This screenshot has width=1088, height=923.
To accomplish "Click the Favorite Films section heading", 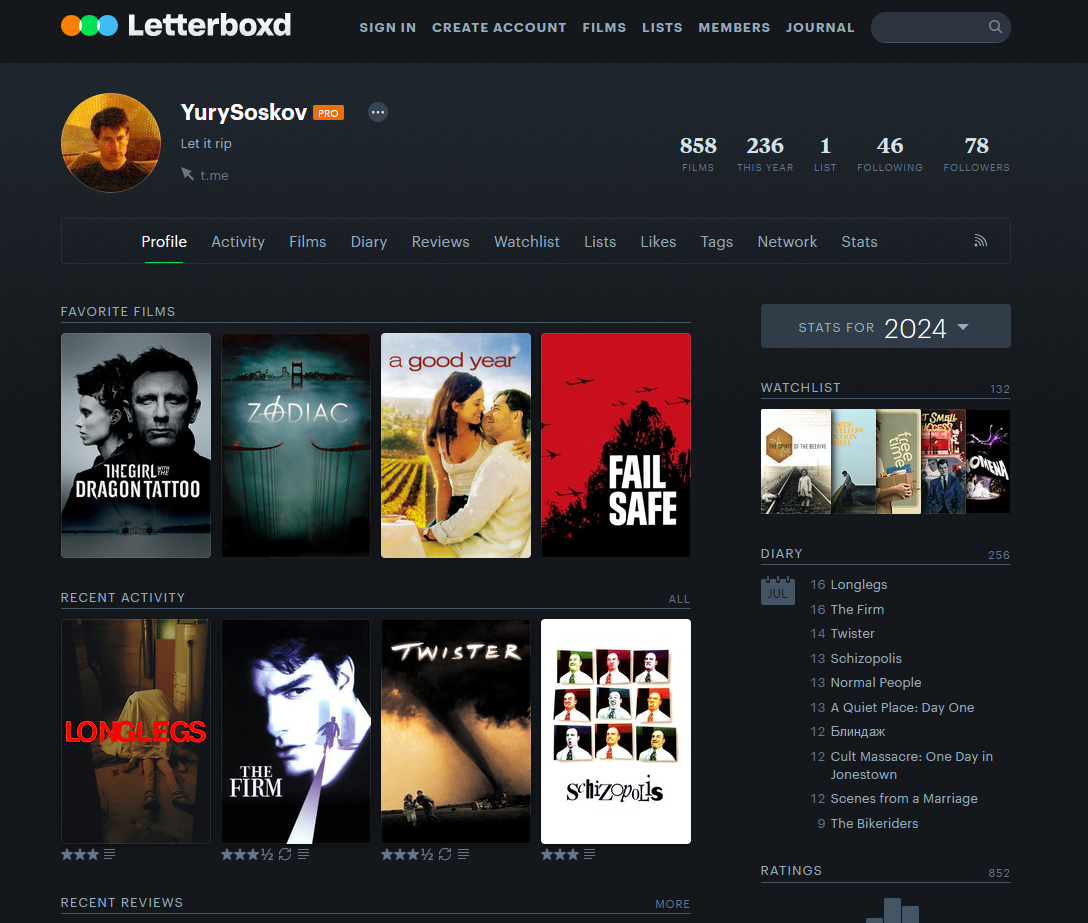I will click(118, 312).
